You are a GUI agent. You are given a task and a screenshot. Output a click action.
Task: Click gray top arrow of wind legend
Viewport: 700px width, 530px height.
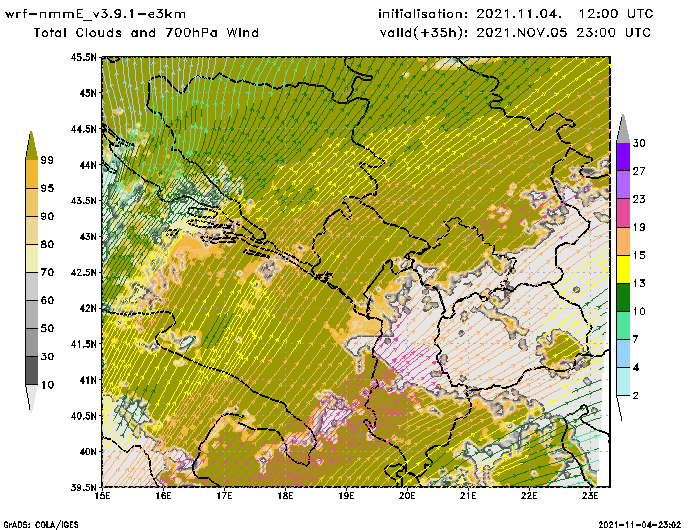coord(623,129)
